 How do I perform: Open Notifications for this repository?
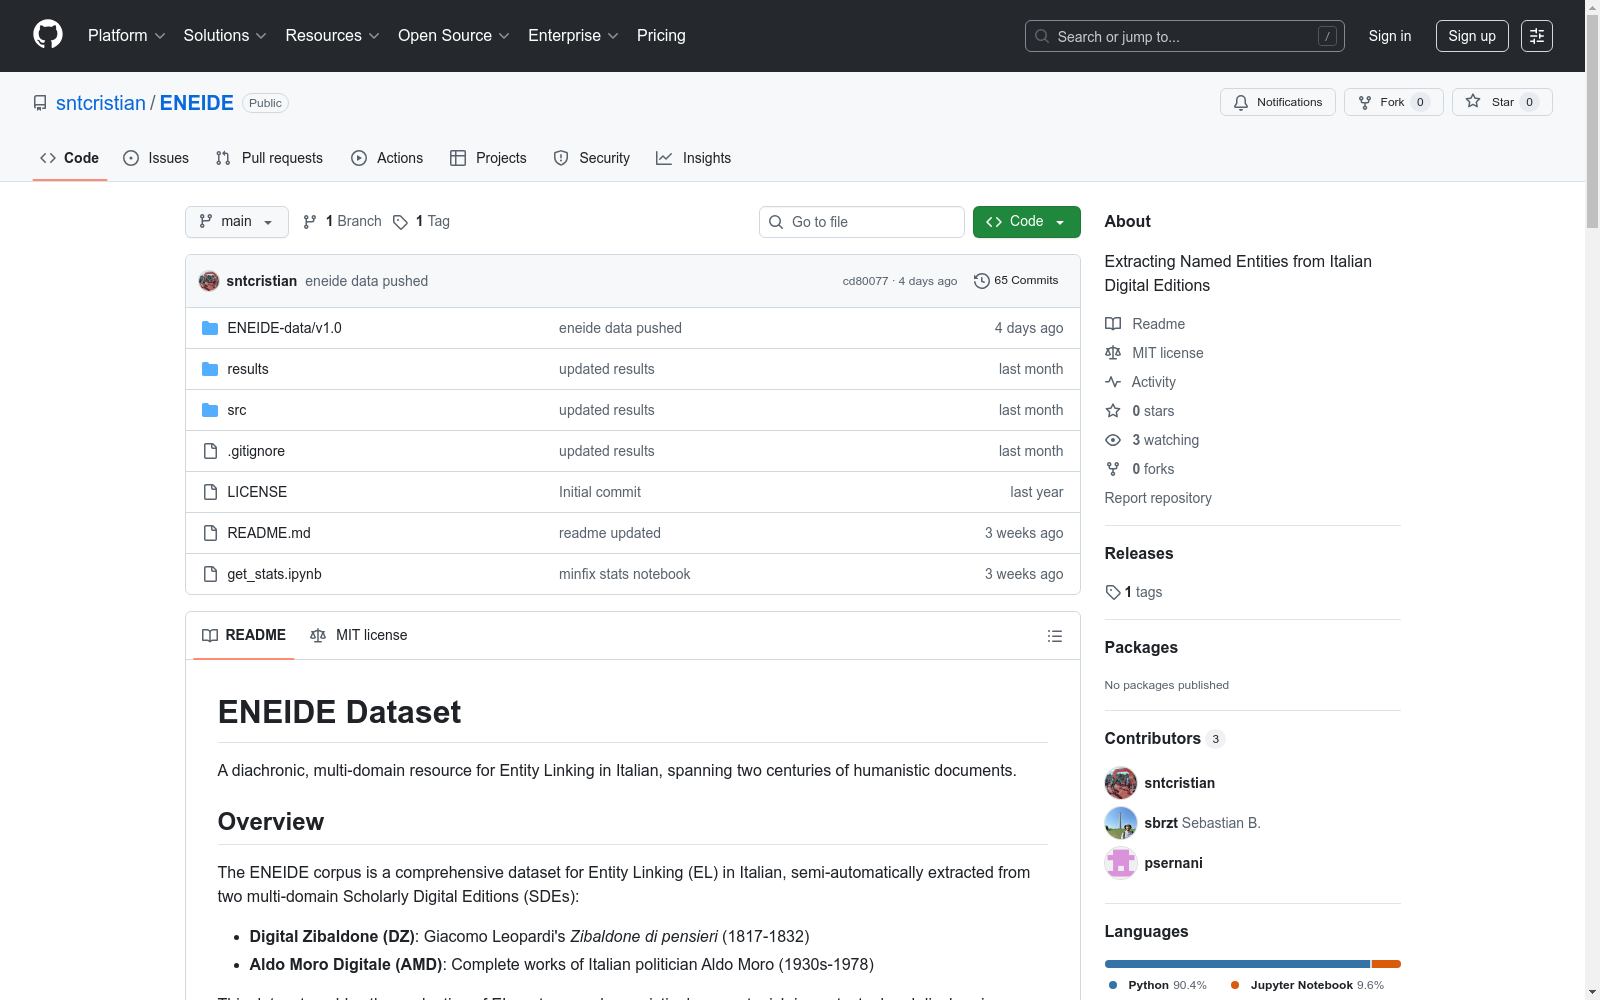(1278, 102)
